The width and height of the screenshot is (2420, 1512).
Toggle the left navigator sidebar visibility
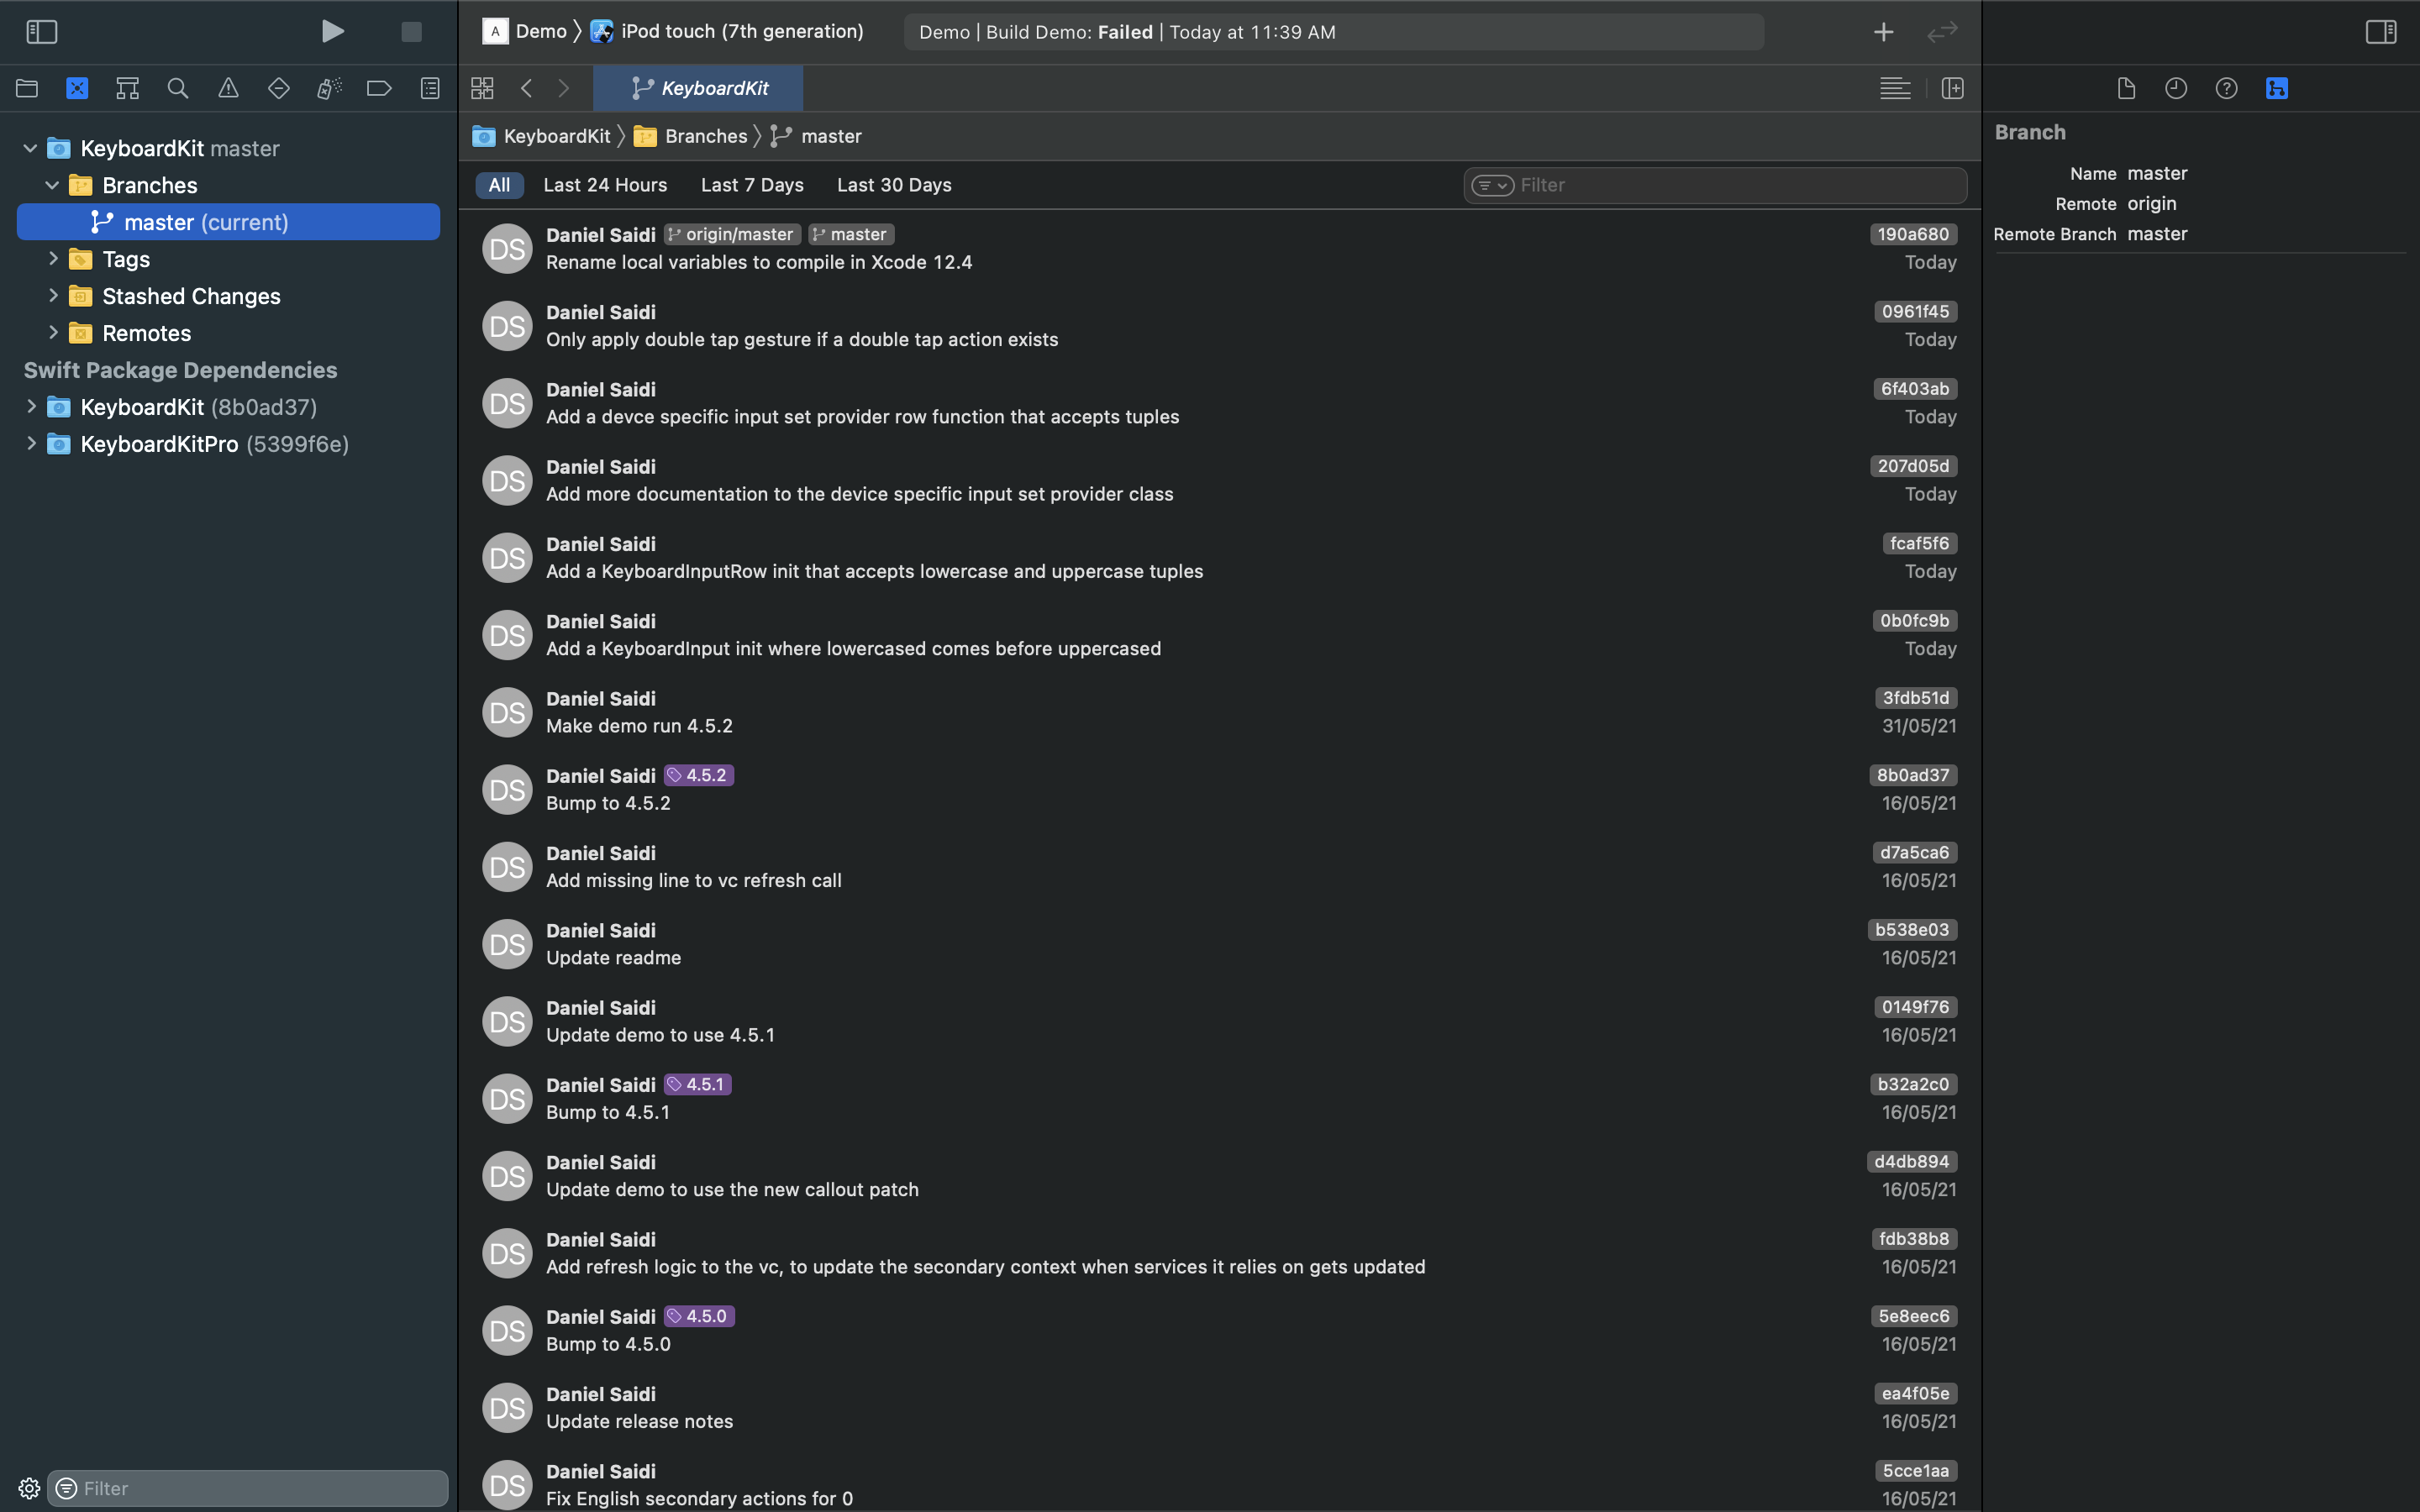(42, 31)
